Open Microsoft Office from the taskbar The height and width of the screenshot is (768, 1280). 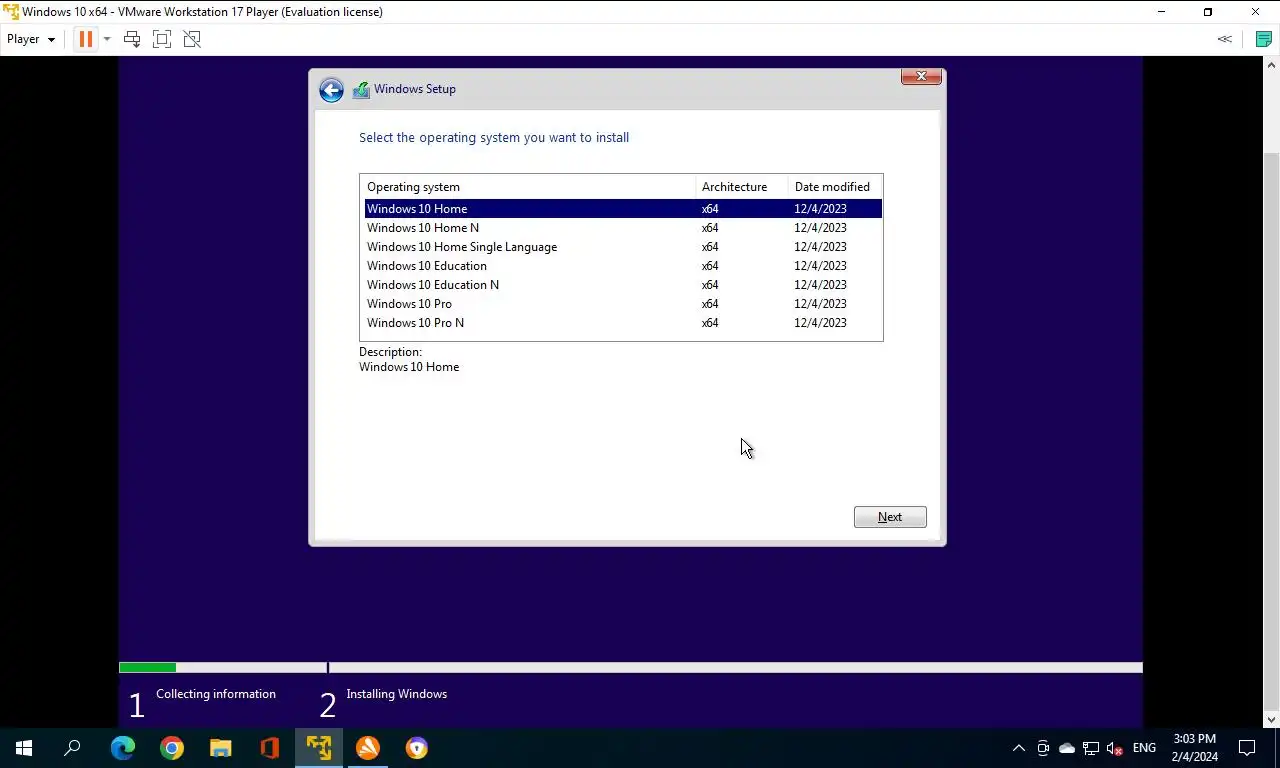tap(270, 748)
